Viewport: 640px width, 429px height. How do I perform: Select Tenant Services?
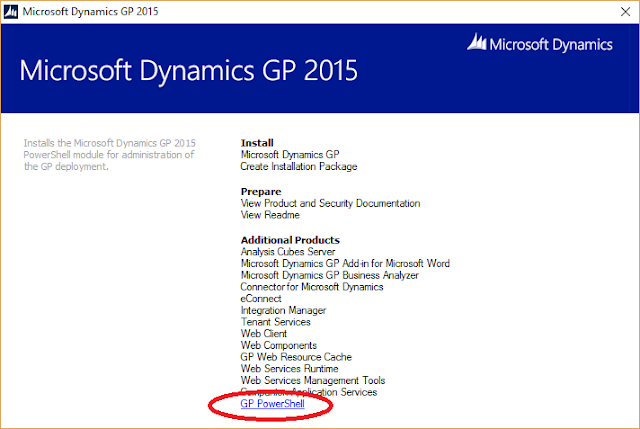coord(276,322)
